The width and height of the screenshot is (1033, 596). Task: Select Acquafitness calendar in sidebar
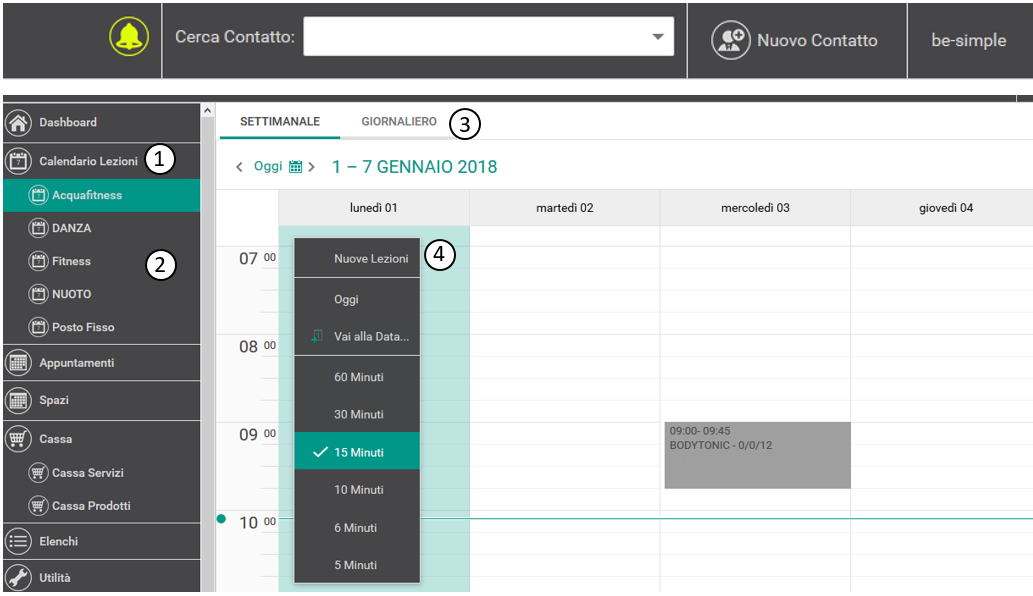pyautogui.click(x=102, y=195)
